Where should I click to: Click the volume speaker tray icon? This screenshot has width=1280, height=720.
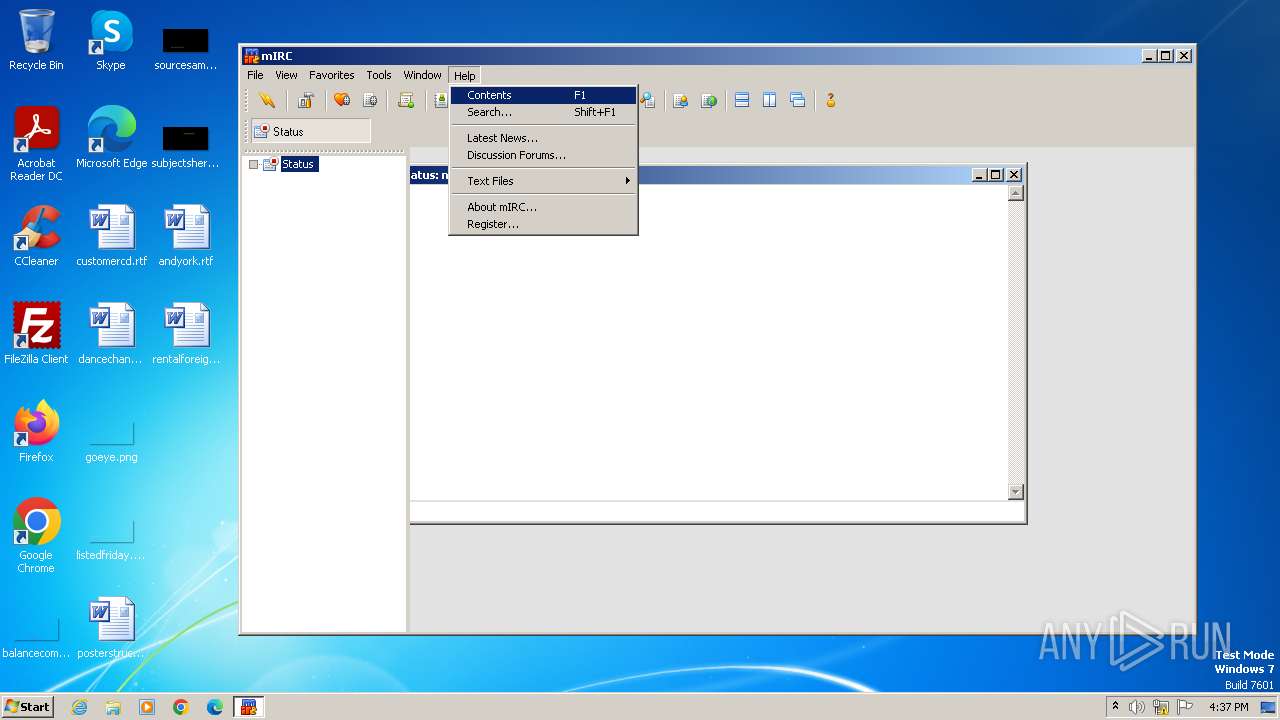click(x=1137, y=707)
